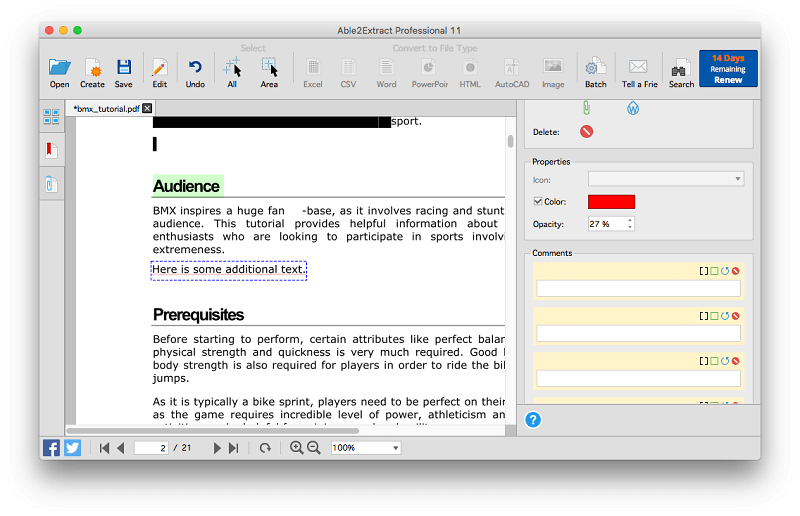Open Search with the binoculars icon
Screen dimensions: 800x516
[681, 72]
